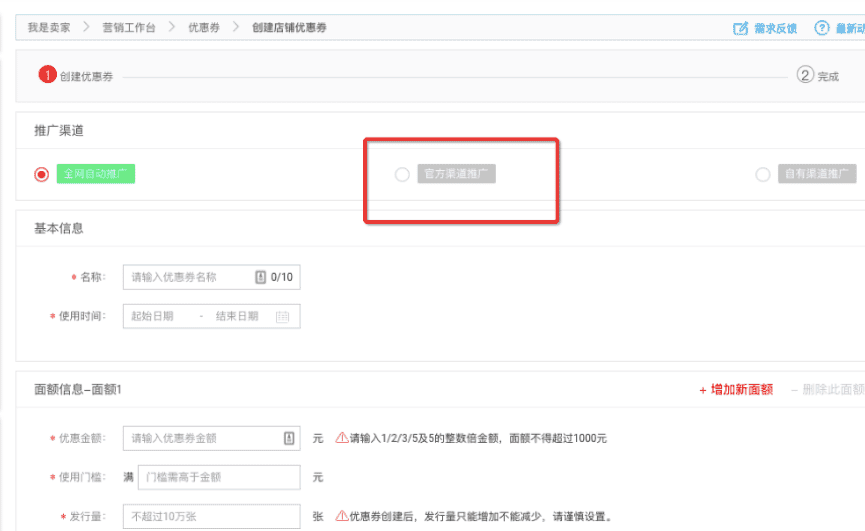Viewport: 865px width, 531px height.
Task: Select the 自有渠道推广 radio button
Action: click(763, 174)
